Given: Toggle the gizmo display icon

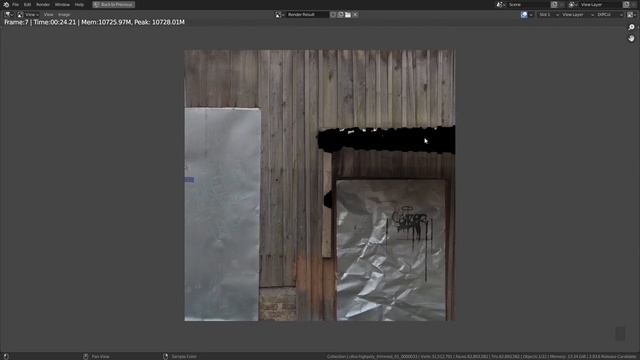Looking at the screenshot, I should (524, 15).
